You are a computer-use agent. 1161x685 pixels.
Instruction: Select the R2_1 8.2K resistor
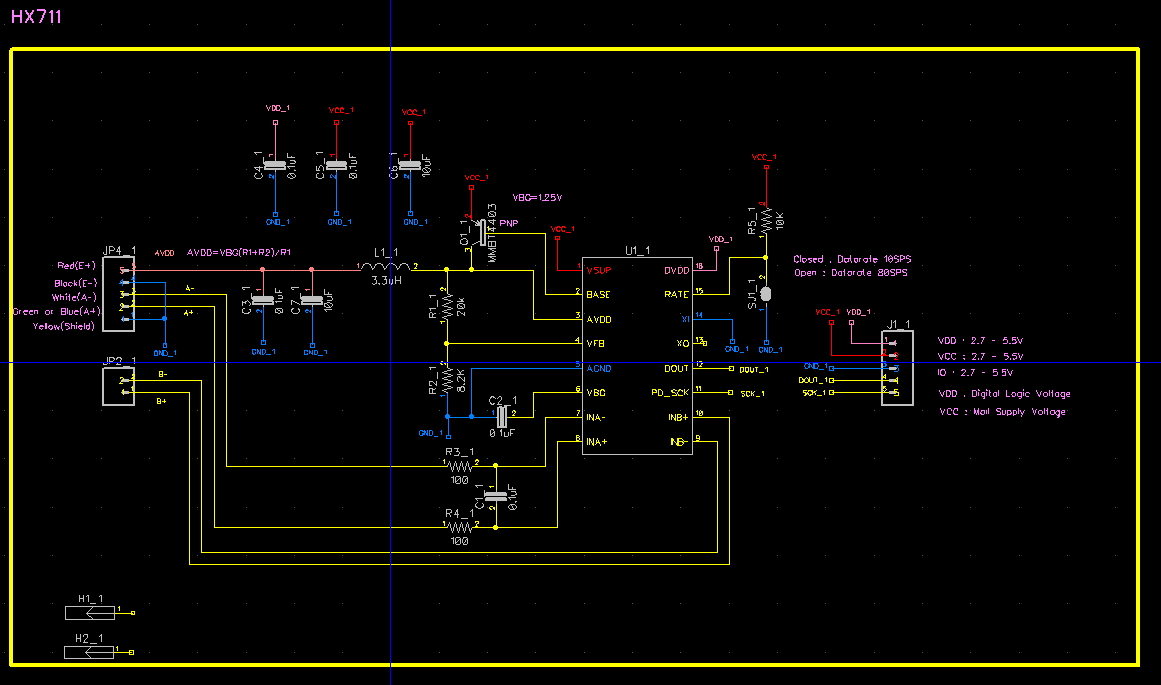click(x=447, y=380)
